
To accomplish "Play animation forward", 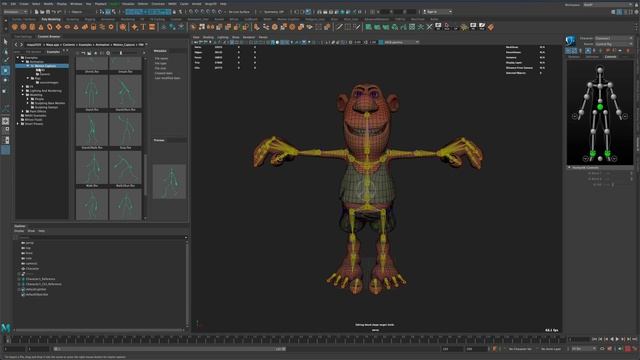I will click(617, 339).
